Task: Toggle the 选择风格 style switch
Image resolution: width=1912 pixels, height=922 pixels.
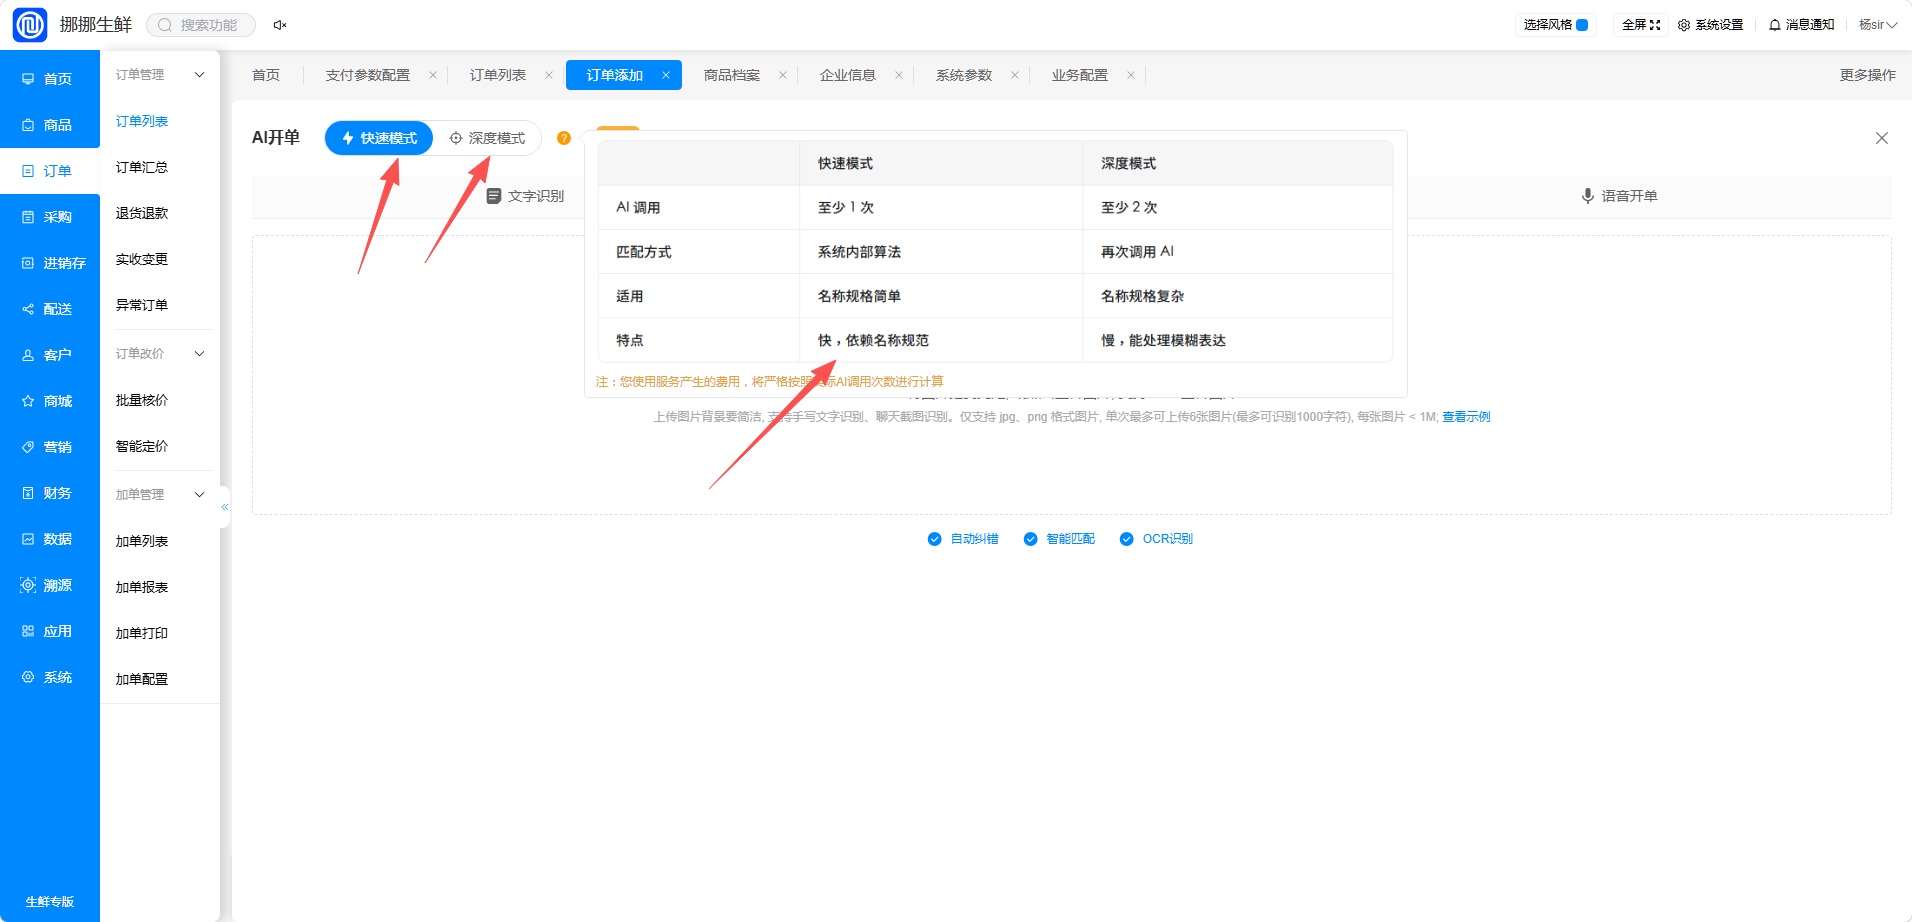Action: click(1582, 25)
